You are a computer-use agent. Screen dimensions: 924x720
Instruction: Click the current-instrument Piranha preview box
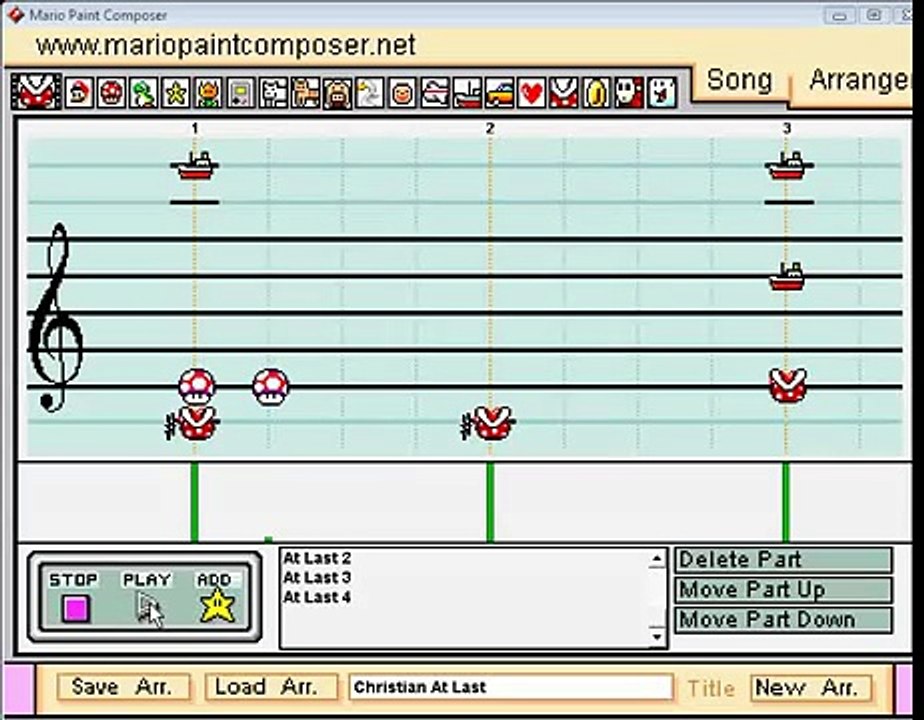(37, 91)
